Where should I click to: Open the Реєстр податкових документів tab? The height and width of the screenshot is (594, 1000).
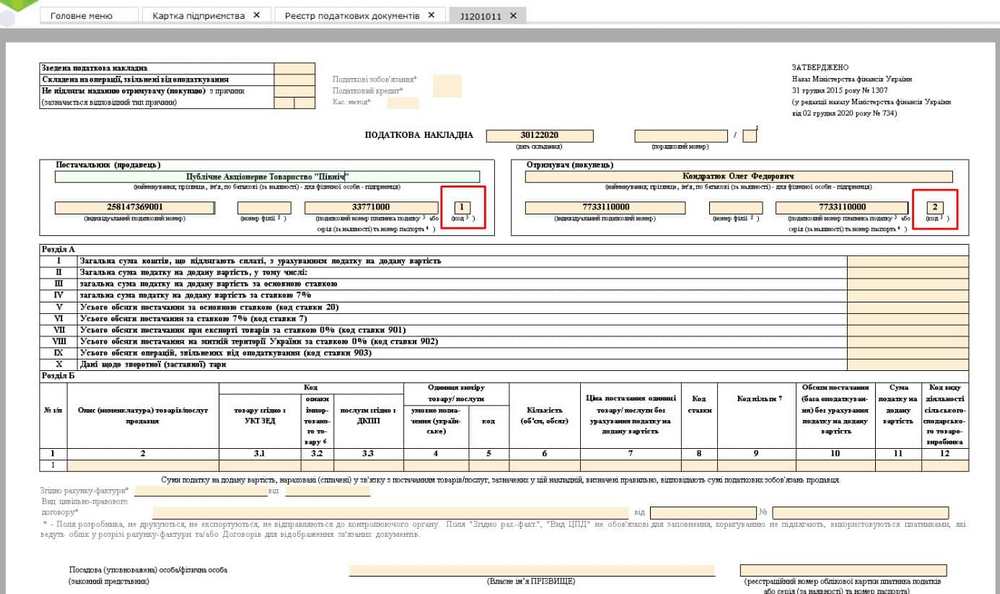coord(345,16)
